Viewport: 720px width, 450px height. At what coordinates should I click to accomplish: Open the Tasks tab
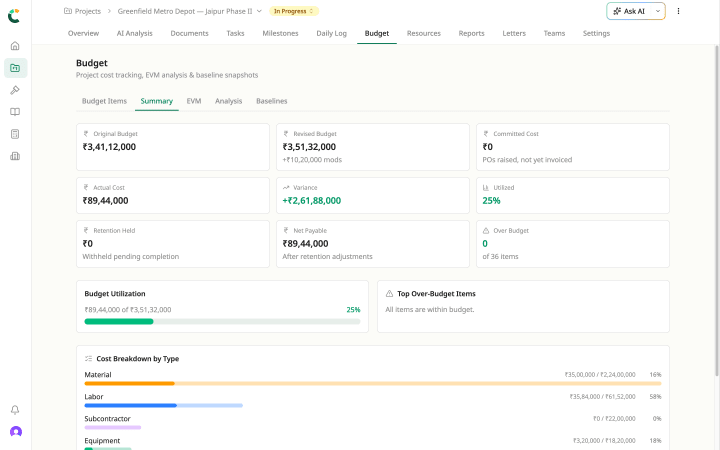[235, 33]
